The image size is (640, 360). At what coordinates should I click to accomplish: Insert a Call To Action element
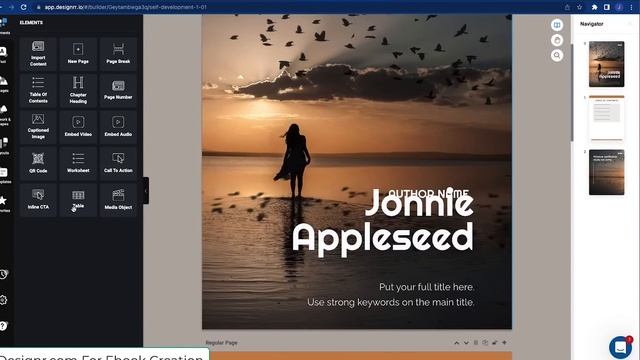click(118, 163)
